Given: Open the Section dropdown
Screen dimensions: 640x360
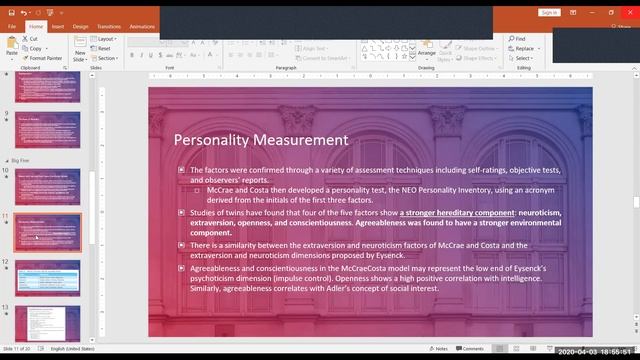Looking at the screenshot, I should [x=105, y=58].
